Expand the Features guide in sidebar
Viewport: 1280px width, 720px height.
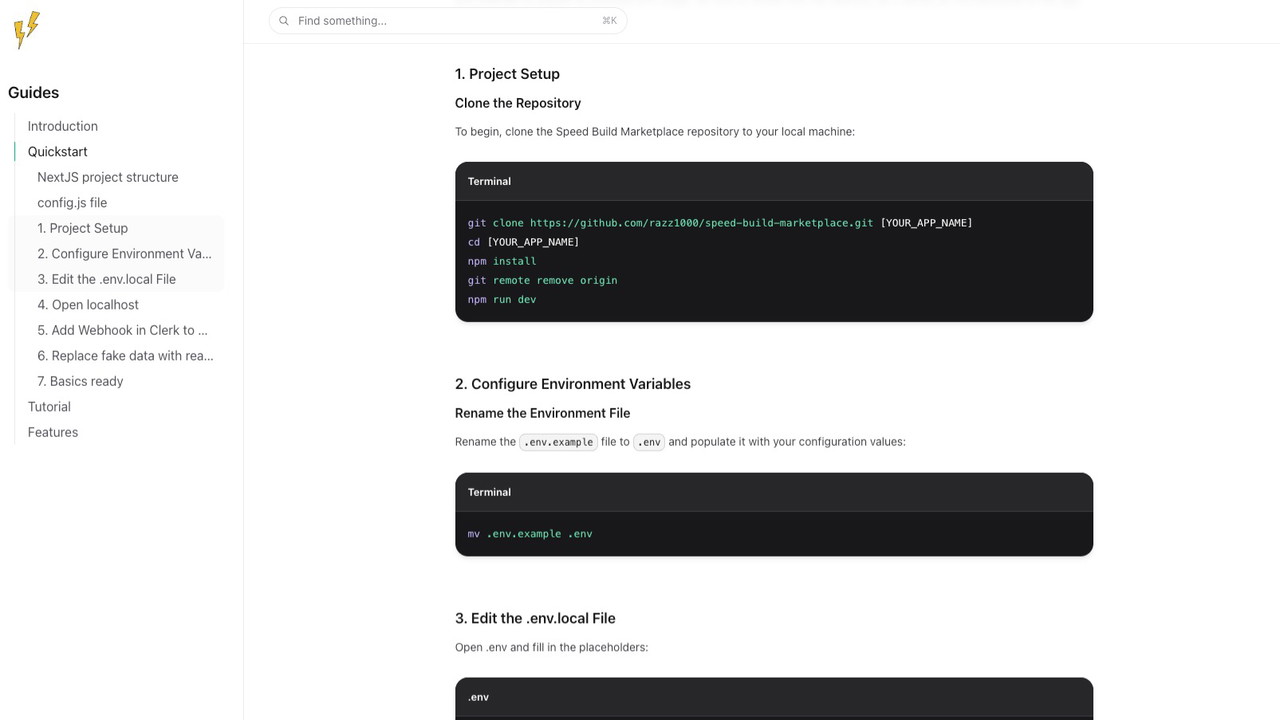point(53,432)
